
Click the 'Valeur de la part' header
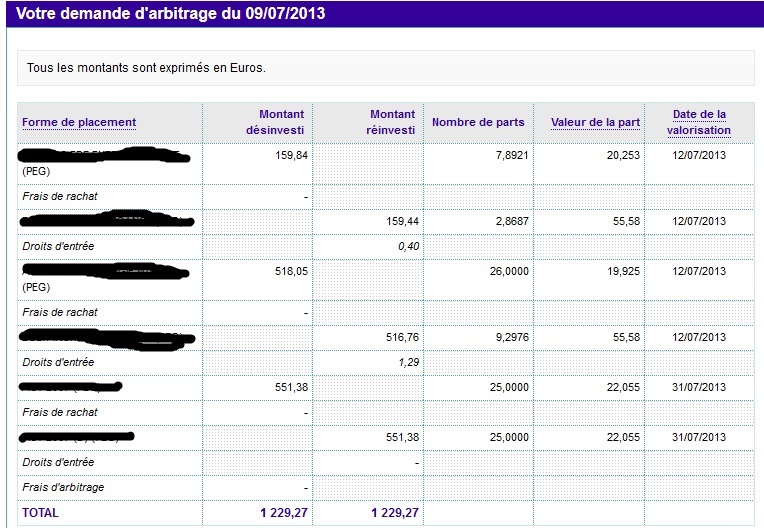[595, 123]
